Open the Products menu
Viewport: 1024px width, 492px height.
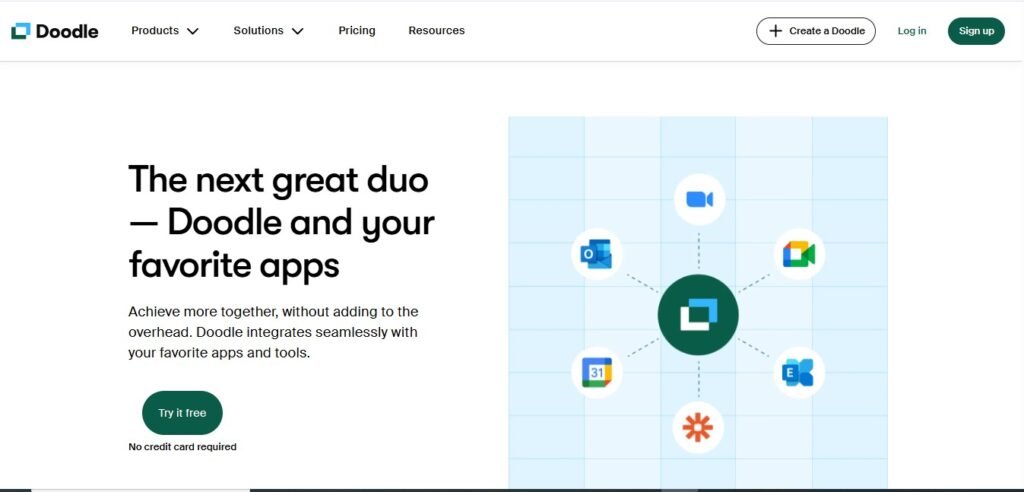pos(165,31)
